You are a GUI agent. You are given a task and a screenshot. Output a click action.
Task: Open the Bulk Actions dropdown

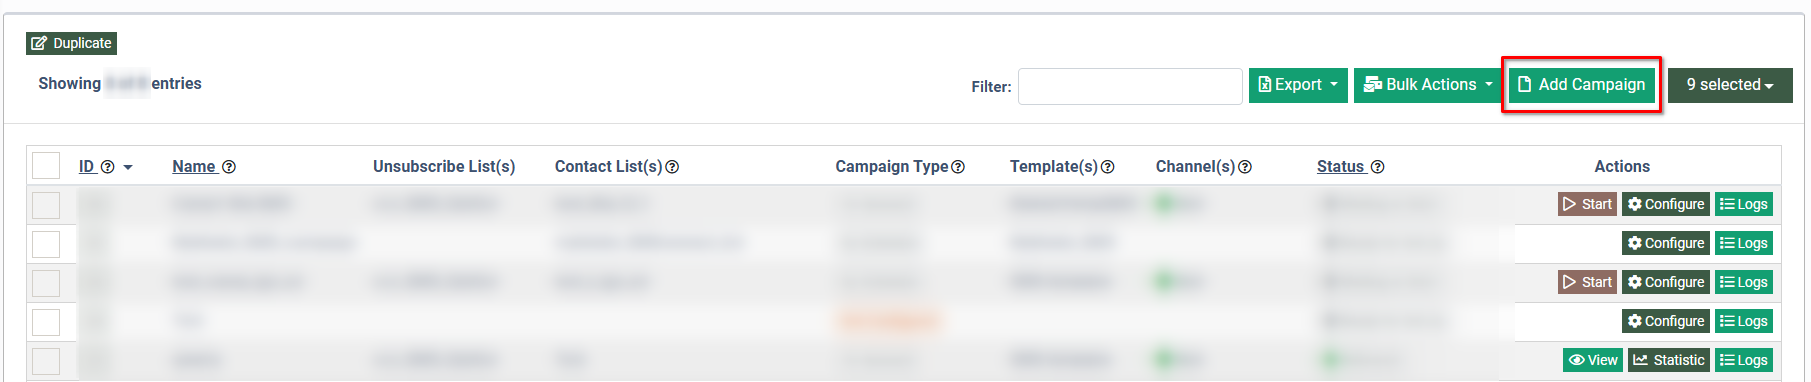coord(1428,85)
